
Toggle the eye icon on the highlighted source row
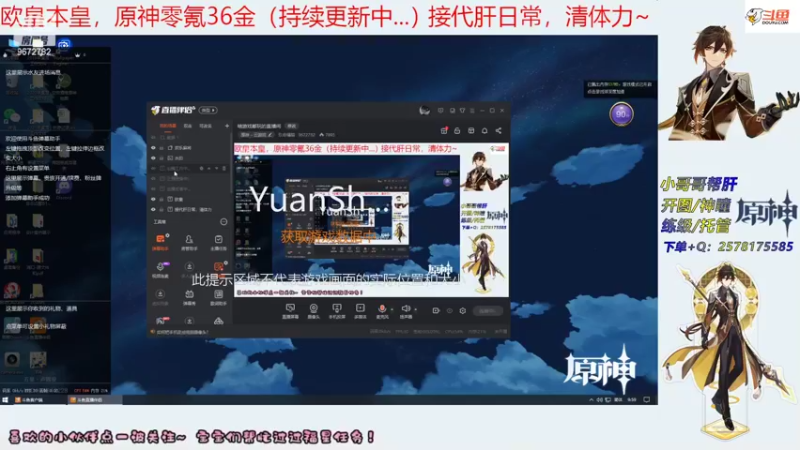153,168
